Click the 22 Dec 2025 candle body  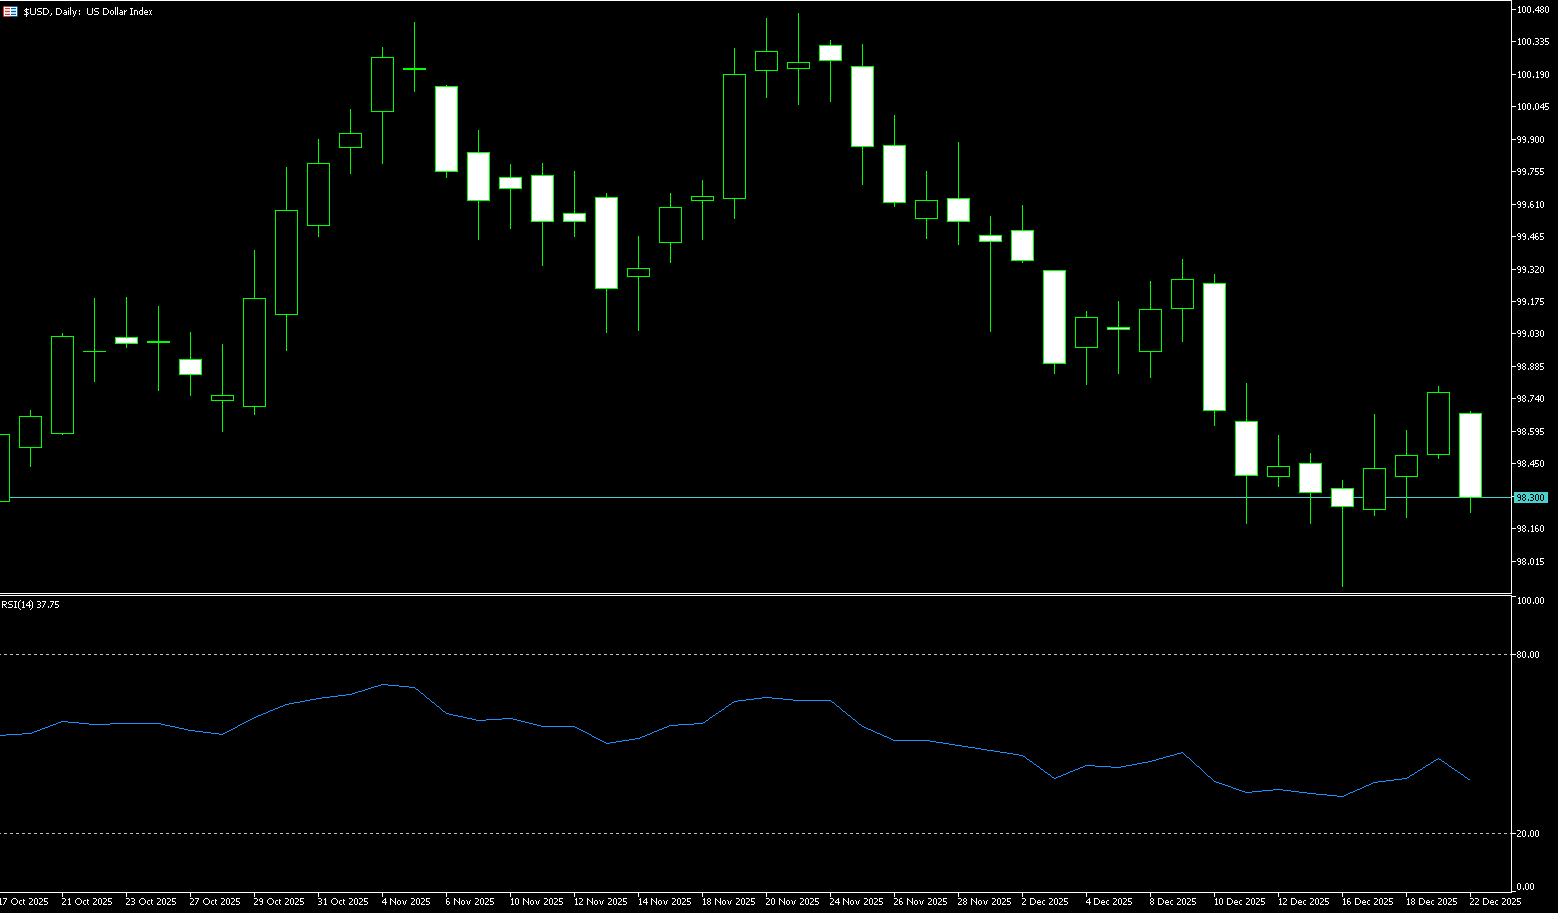(x=1470, y=455)
